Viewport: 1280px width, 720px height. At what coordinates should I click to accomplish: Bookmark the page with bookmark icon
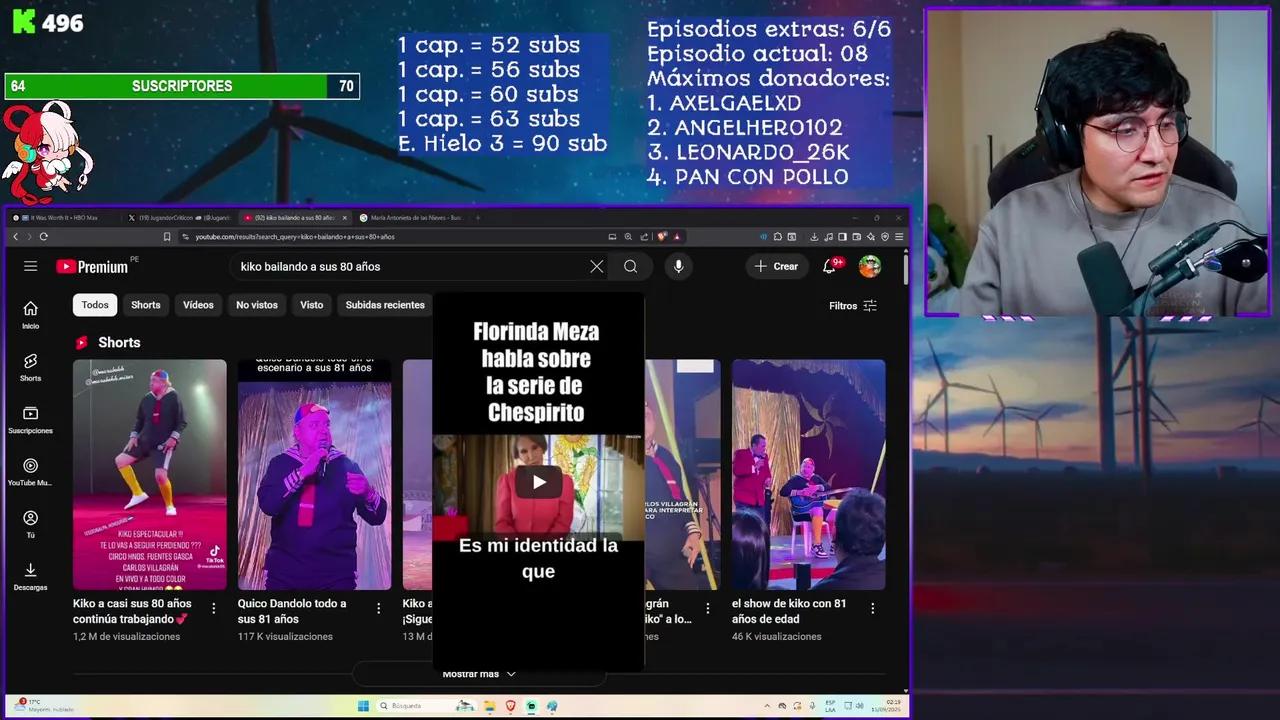click(x=167, y=237)
